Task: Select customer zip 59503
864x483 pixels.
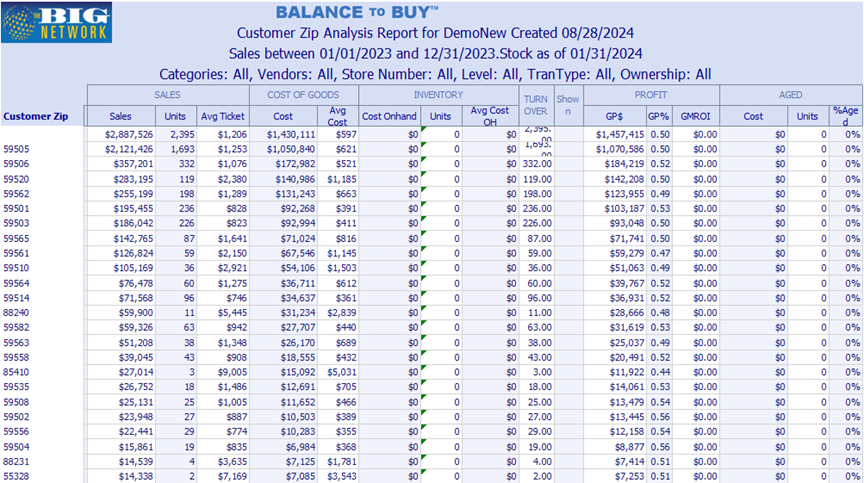Action: coord(17,224)
